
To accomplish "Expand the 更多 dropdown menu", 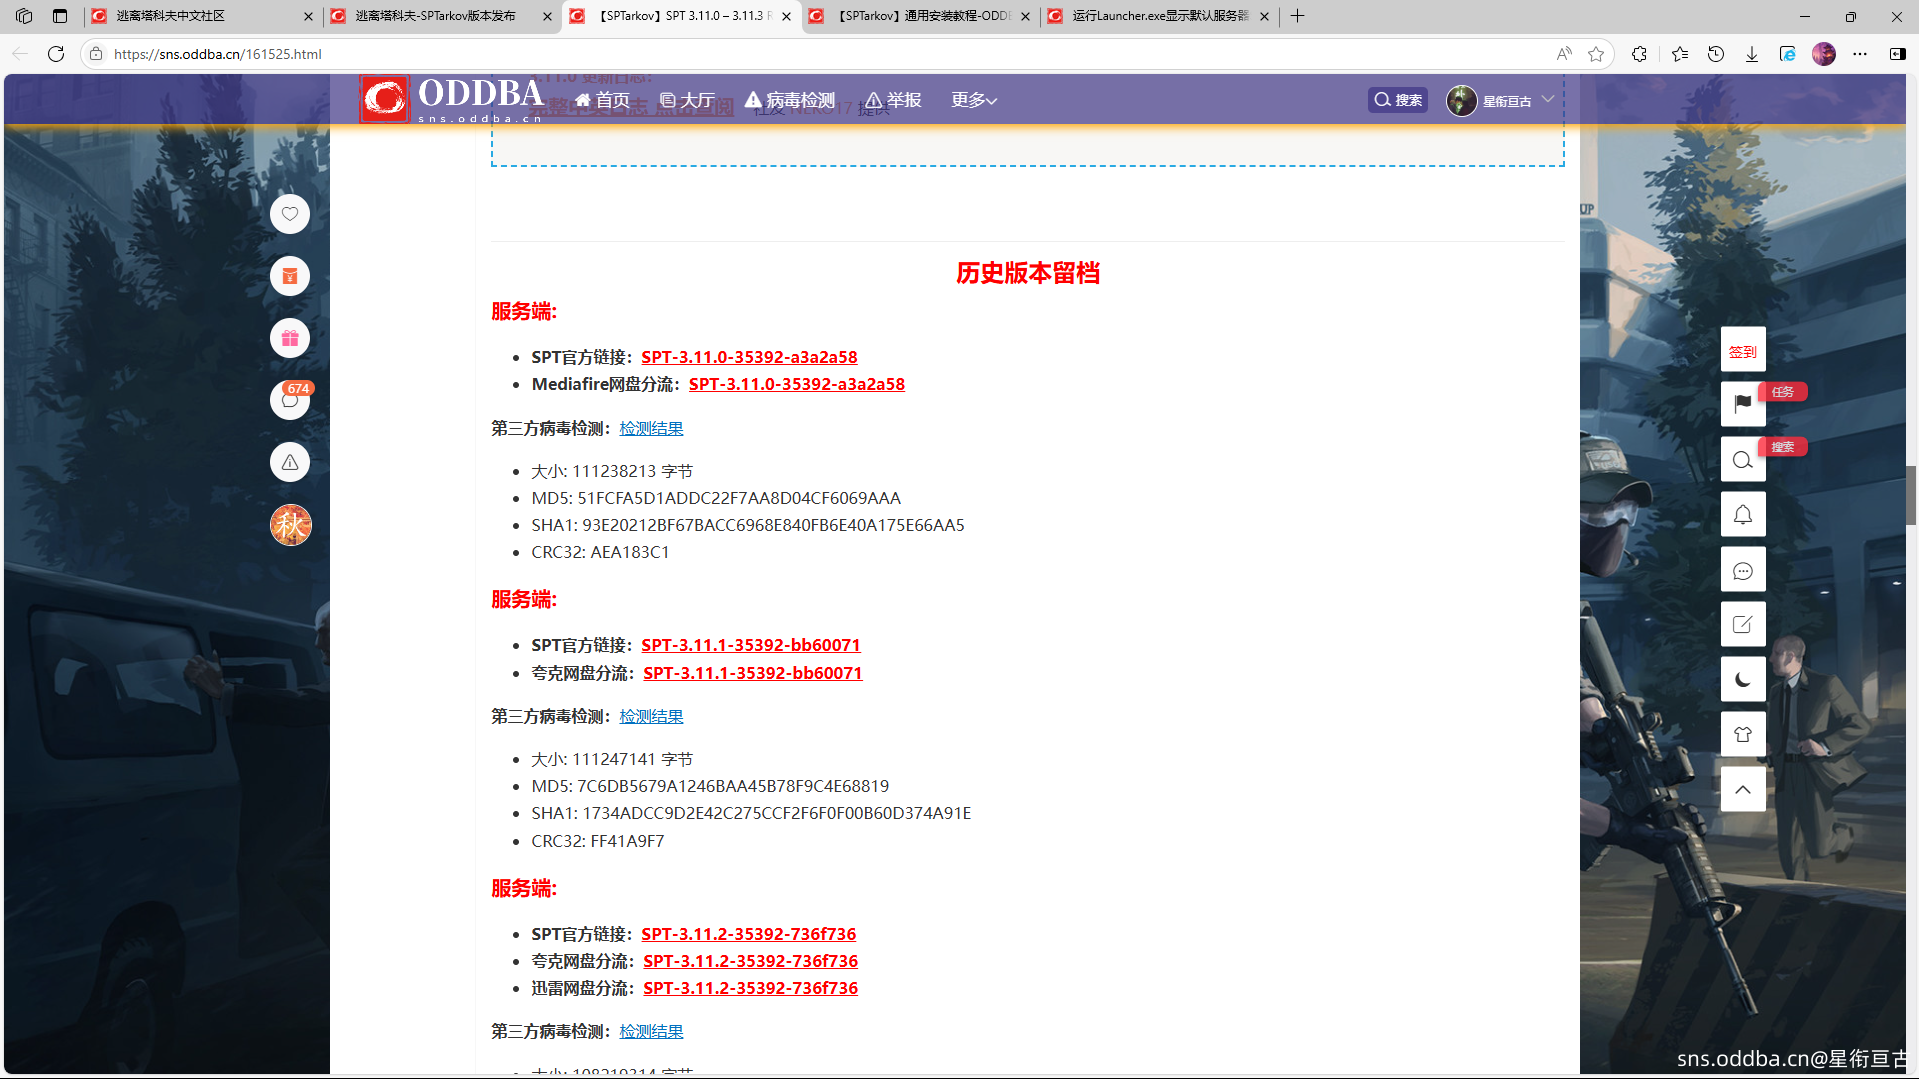I will [974, 100].
